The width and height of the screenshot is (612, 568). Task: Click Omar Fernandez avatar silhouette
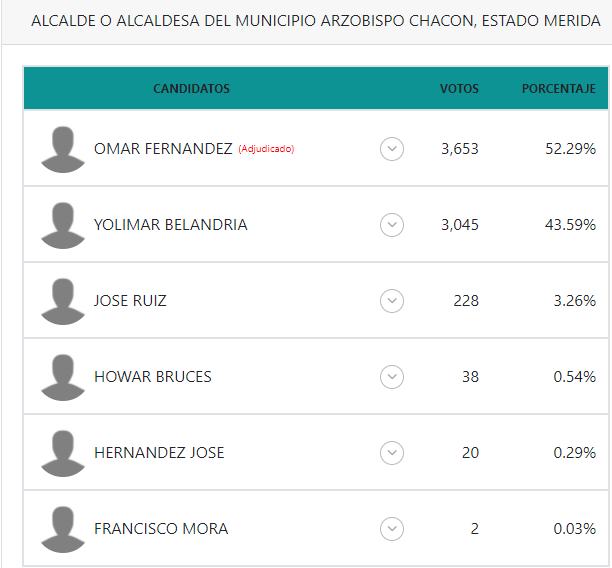click(x=63, y=149)
